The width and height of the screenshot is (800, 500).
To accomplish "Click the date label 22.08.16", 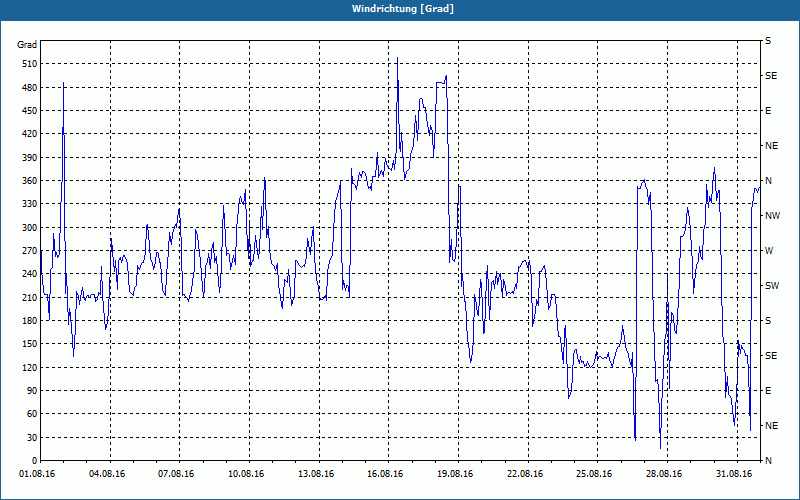I will pos(525,474).
